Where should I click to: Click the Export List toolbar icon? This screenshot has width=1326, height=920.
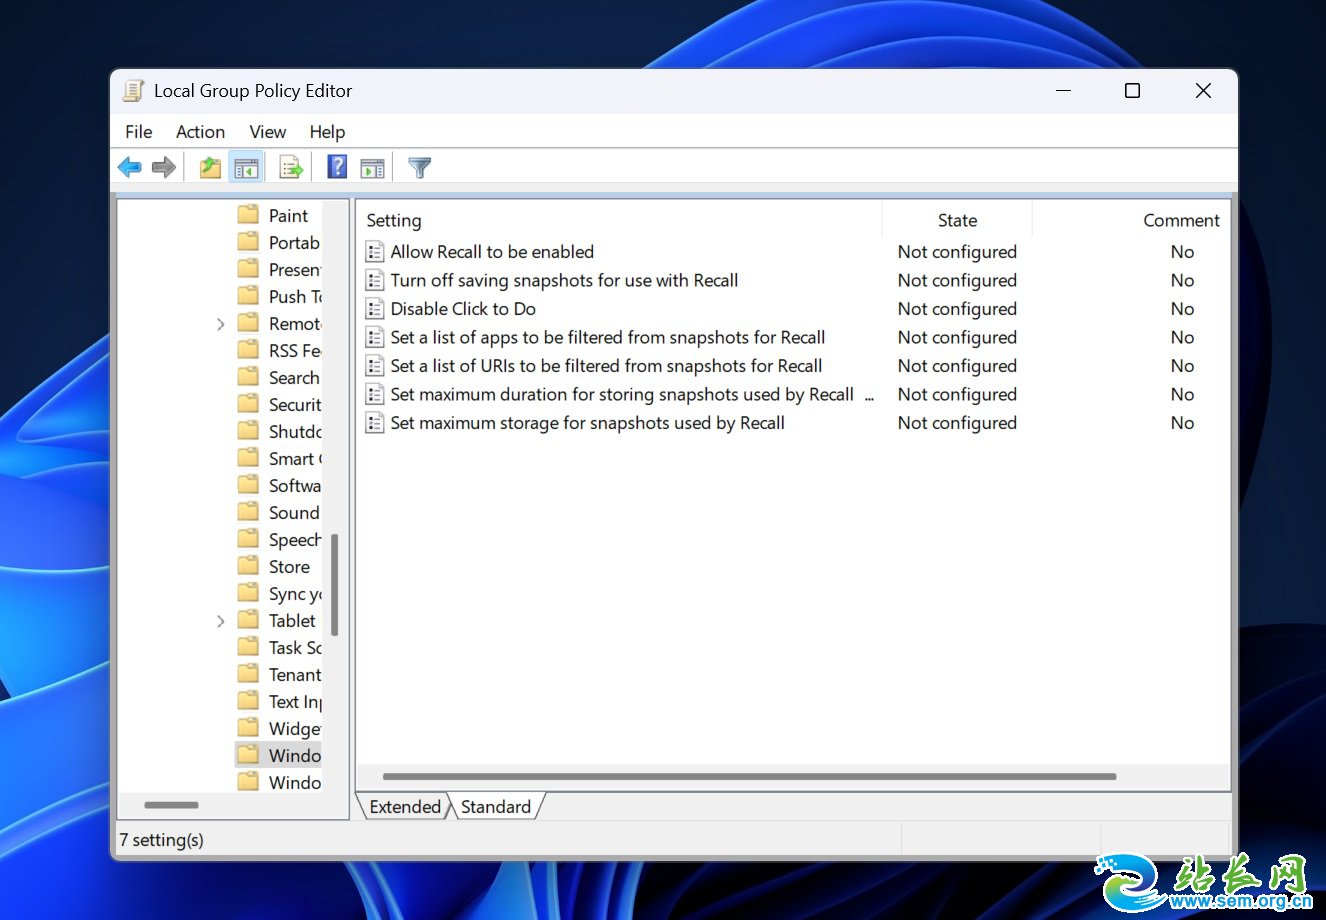point(290,167)
